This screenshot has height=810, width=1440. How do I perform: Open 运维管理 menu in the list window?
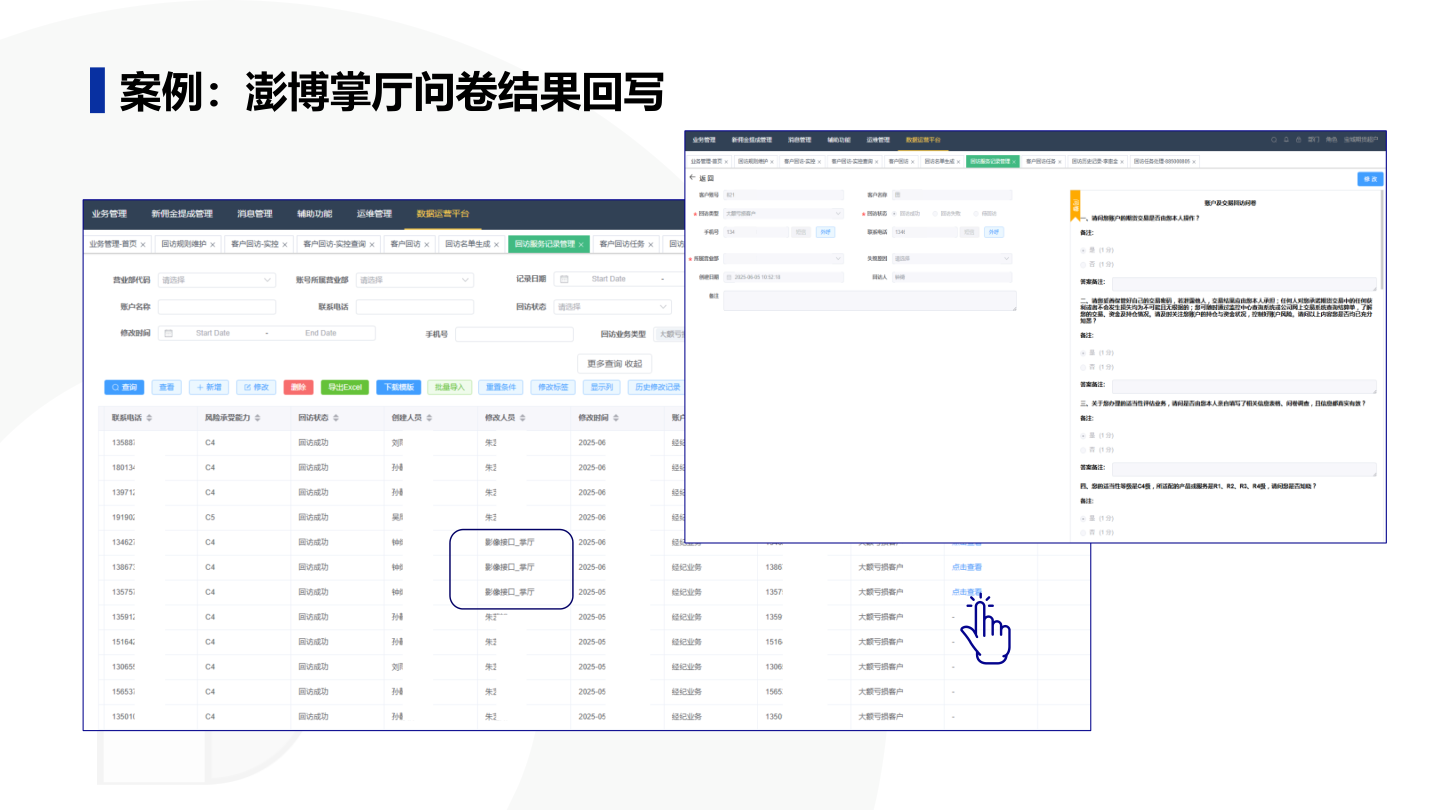375,214
